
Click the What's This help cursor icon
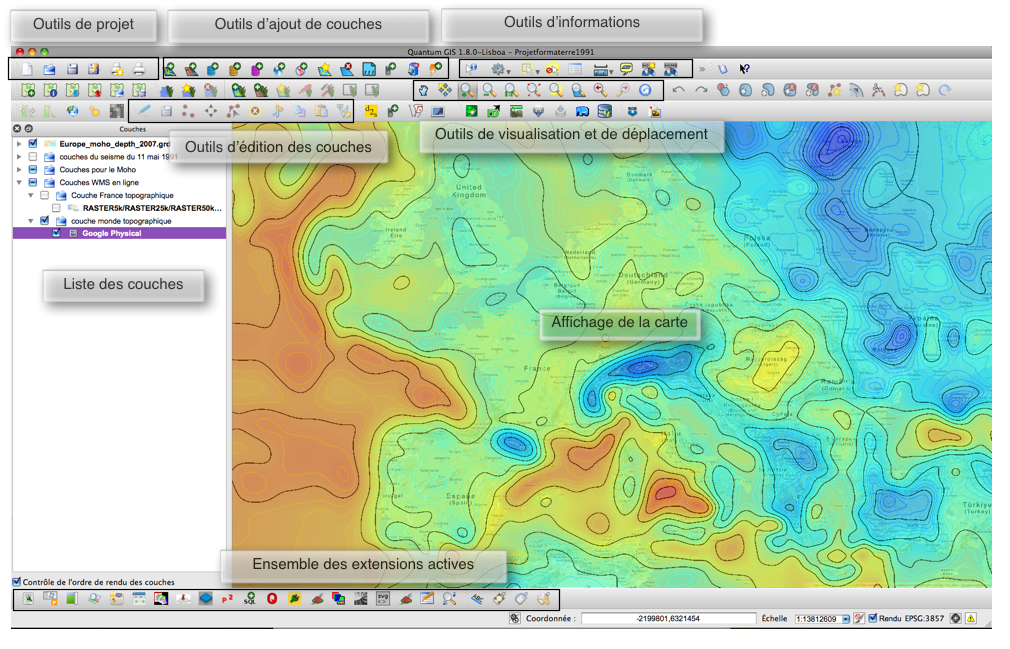tap(743, 69)
